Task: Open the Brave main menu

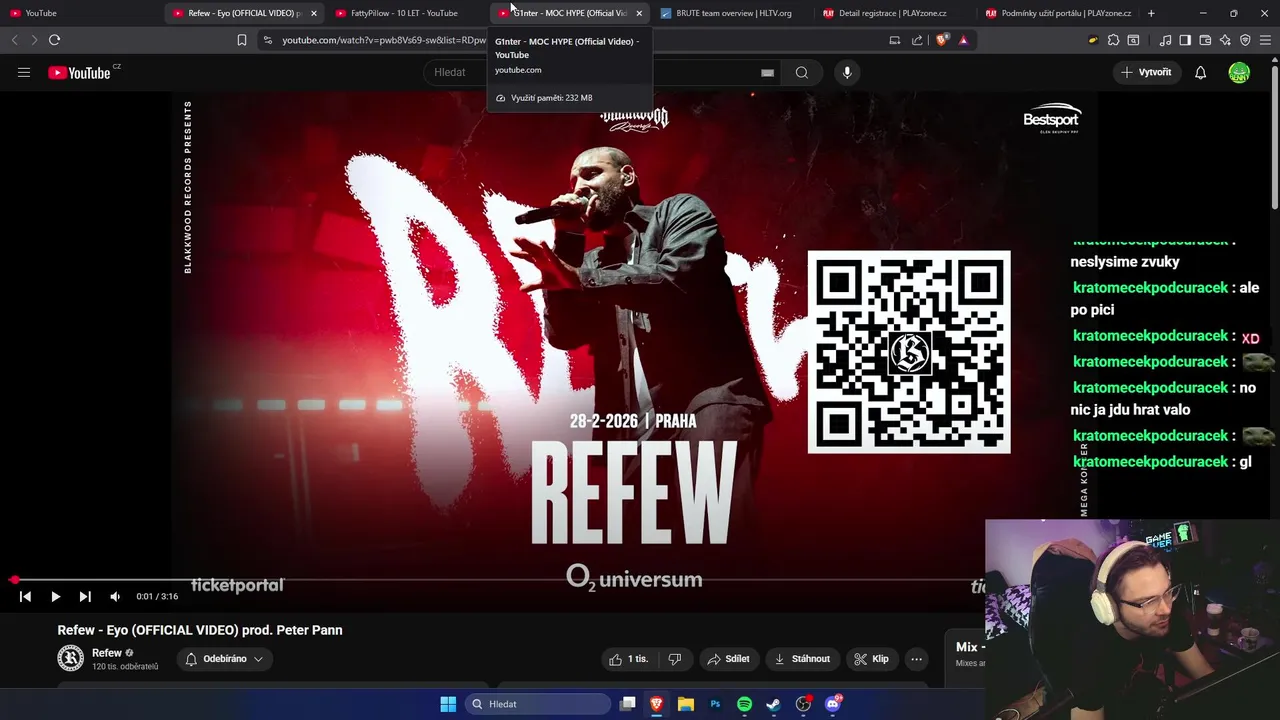Action: point(1265,40)
